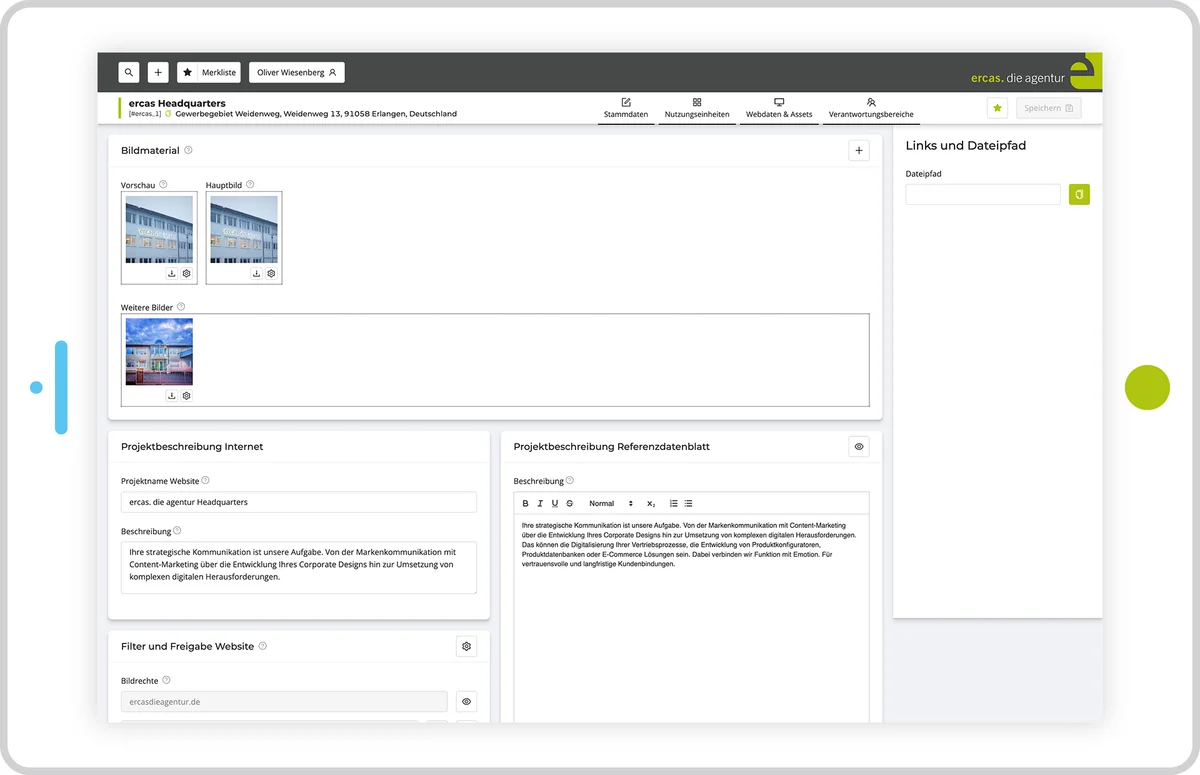Toggle the green favorite star near Speichern
Screen dimensions: 1200x775
(x=996, y=107)
